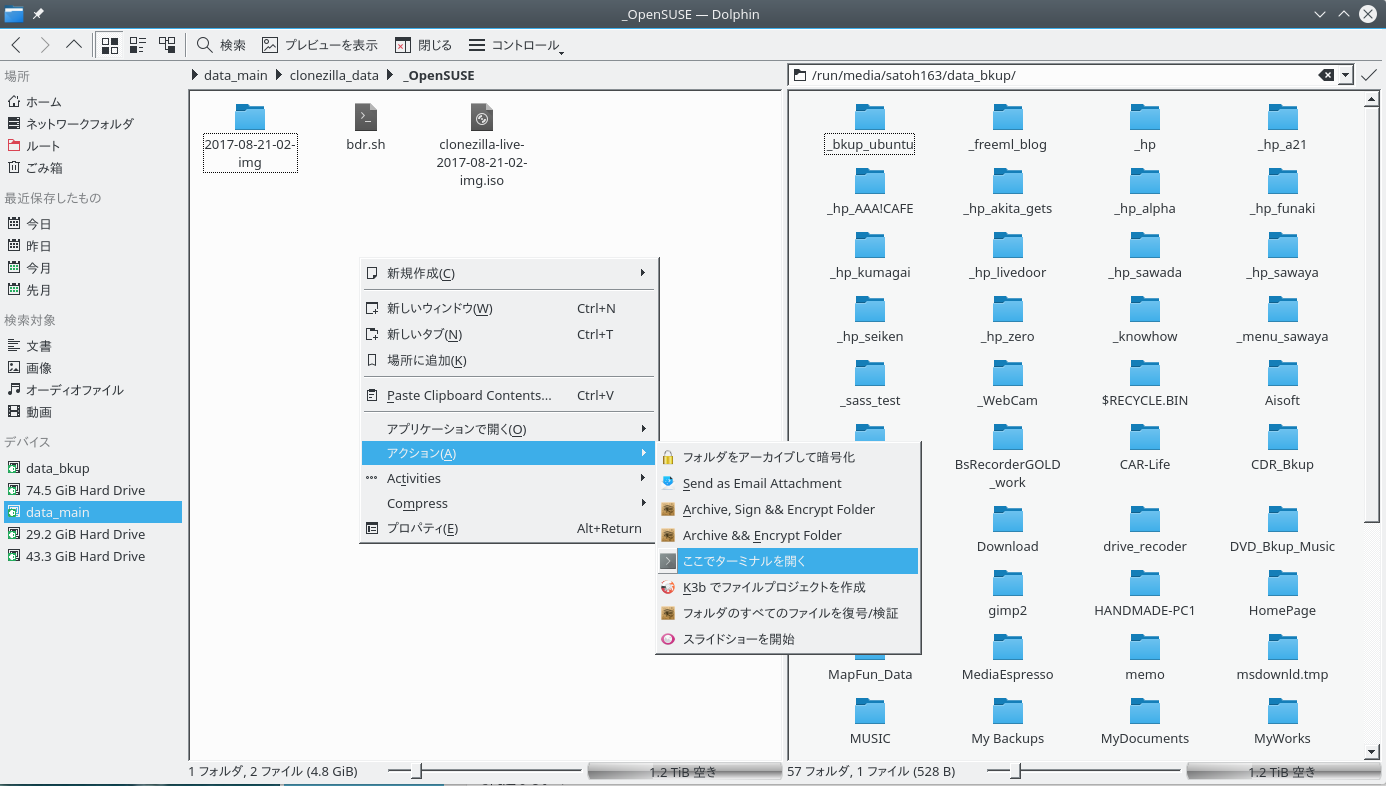Expand the Activities submenu
Image resolution: width=1386 pixels, height=786 pixels.
click(x=507, y=478)
